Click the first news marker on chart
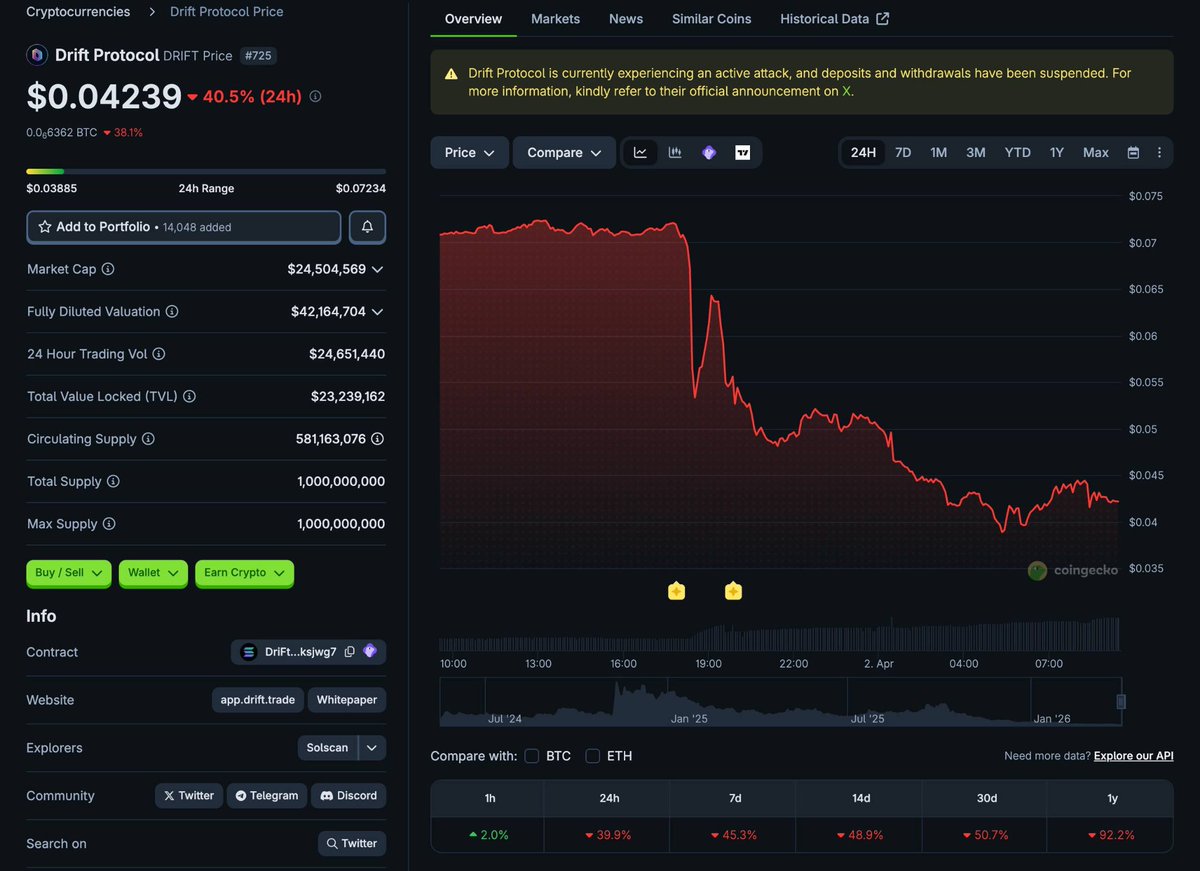This screenshot has width=1200, height=871. coord(676,591)
